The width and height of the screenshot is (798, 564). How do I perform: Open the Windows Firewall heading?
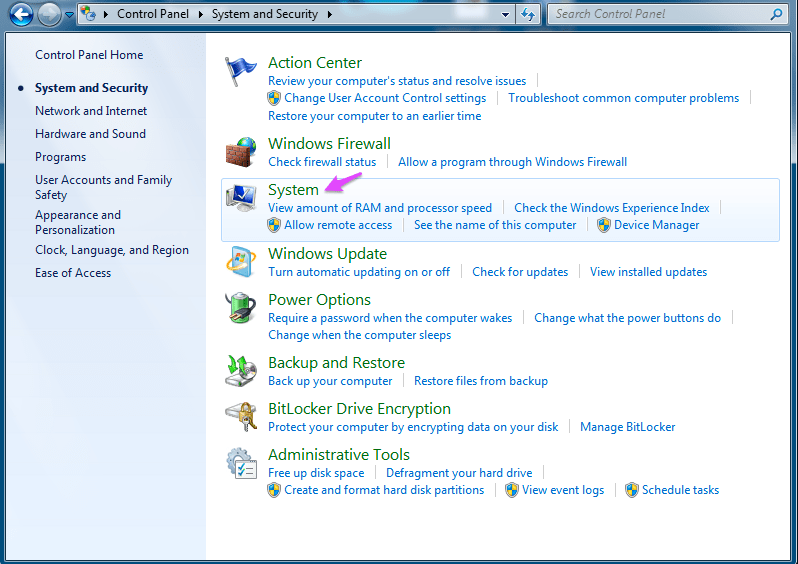point(329,144)
